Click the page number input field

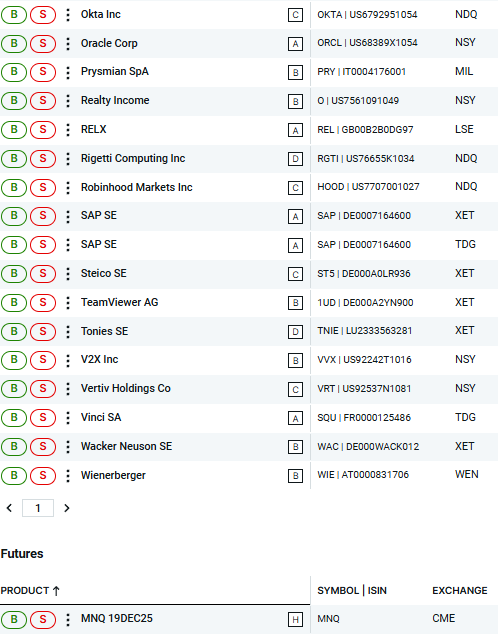click(x=38, y=508)
